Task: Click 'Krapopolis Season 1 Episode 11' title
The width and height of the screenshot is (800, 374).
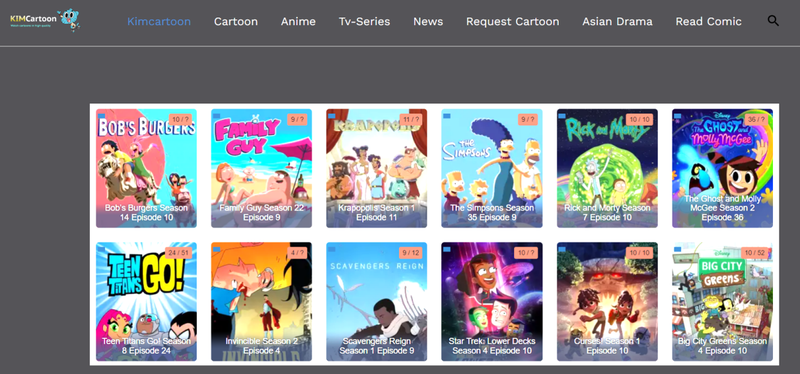Action: (x=377, y=213)
